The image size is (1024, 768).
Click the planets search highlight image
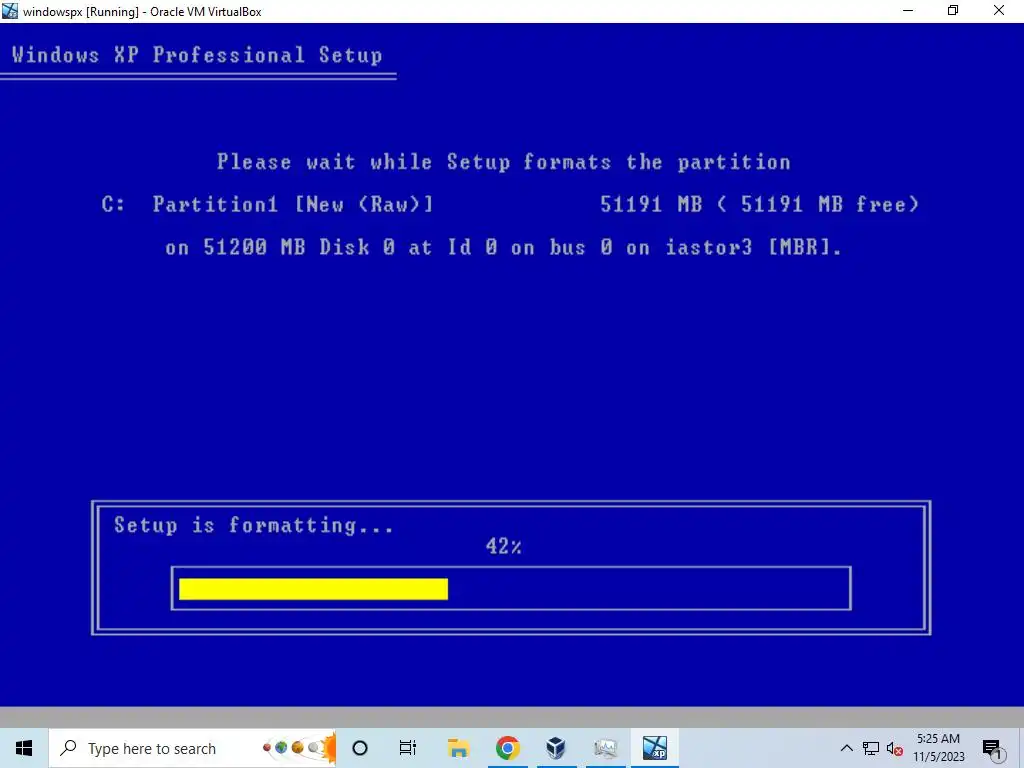point(299,748)
